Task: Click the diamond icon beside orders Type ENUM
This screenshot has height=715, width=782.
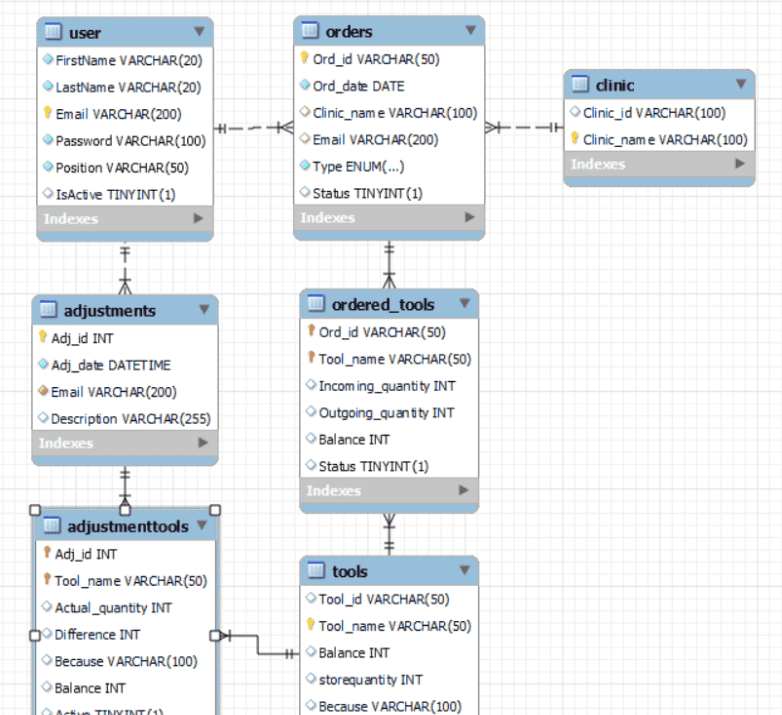Action: point(305,165)
